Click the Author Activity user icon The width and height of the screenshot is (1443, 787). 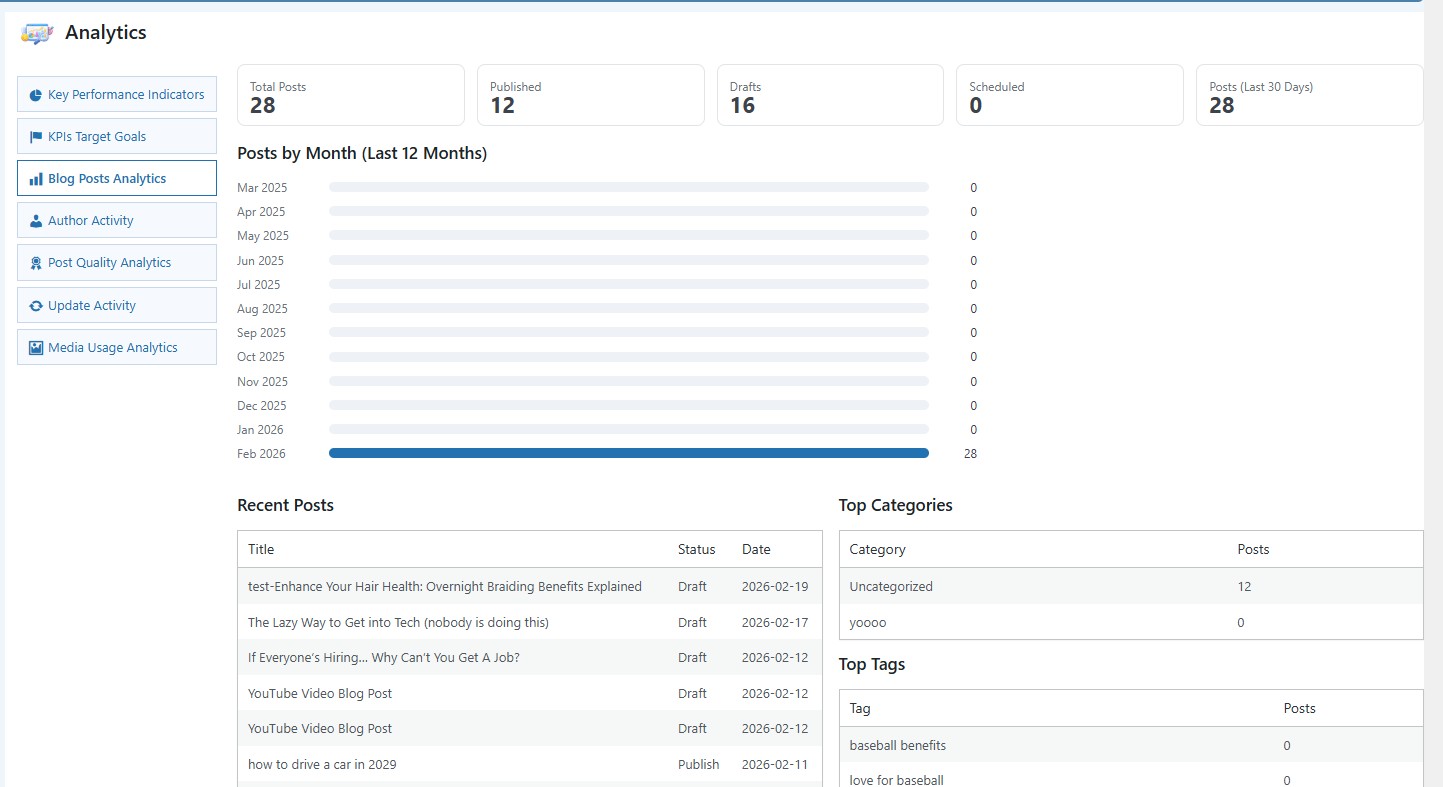(38, 220)
